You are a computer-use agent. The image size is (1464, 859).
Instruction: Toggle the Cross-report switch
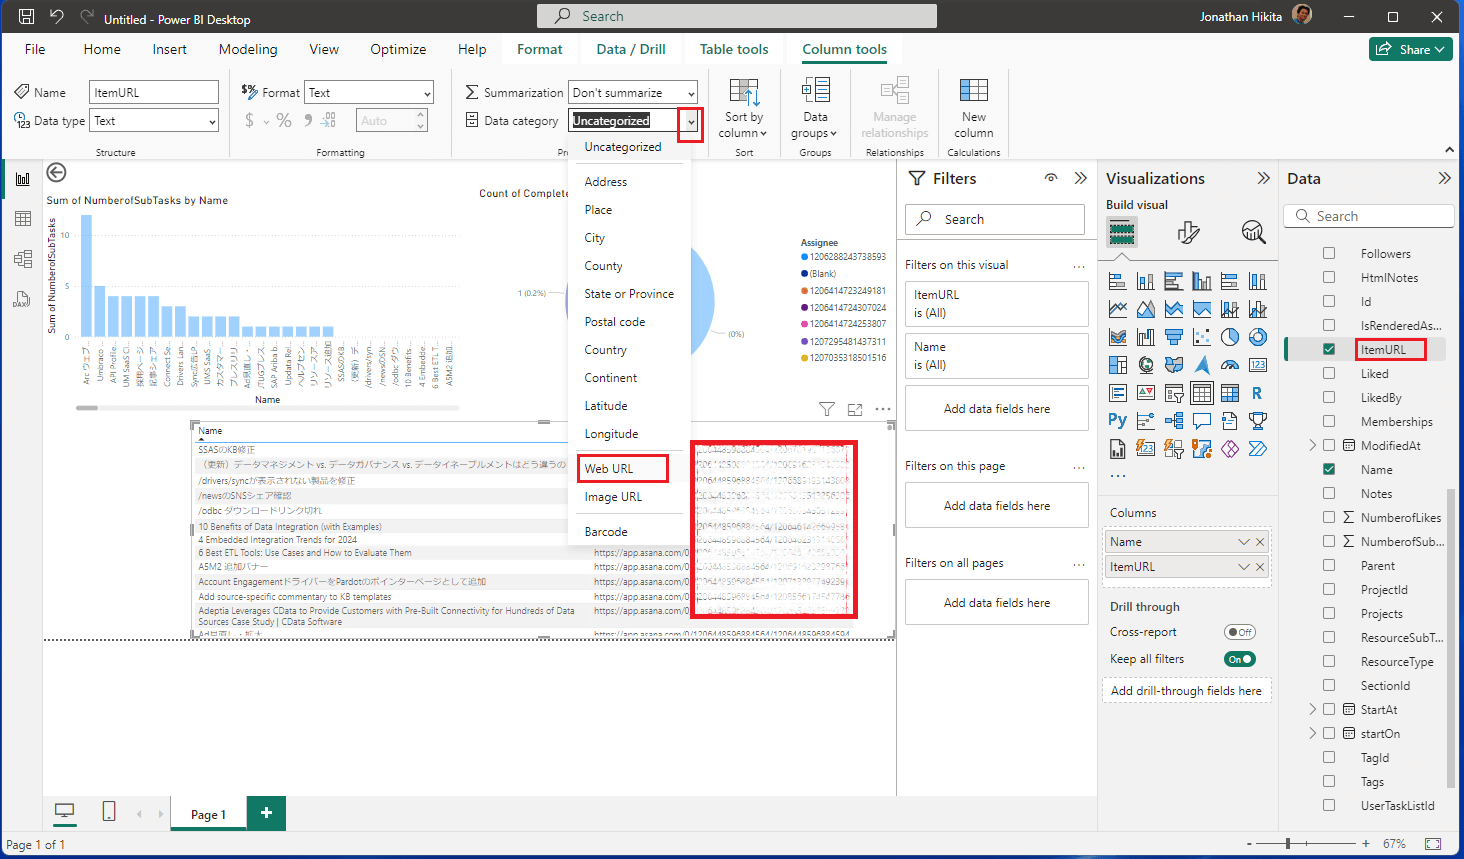[x=1239, y=632]
